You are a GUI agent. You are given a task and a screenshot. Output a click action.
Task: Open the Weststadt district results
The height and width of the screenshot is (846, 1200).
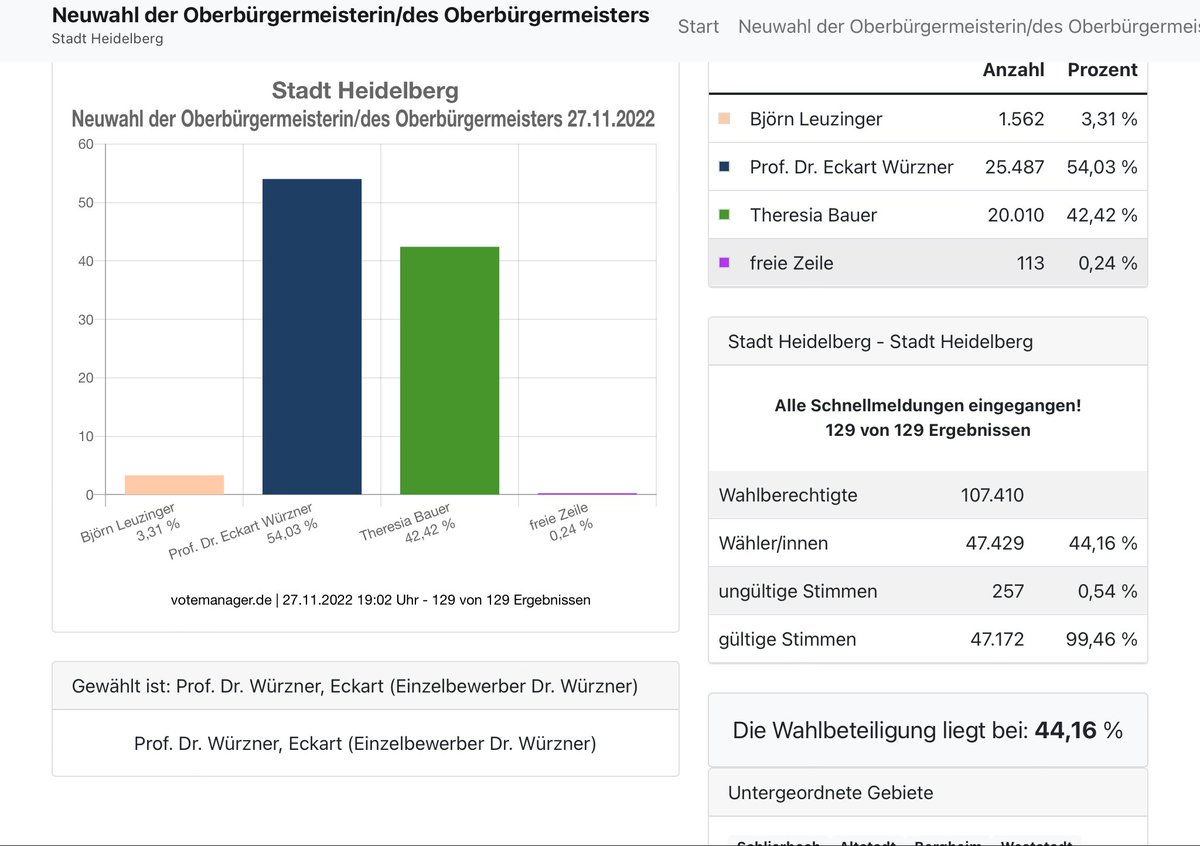[x=1037, y=842]
